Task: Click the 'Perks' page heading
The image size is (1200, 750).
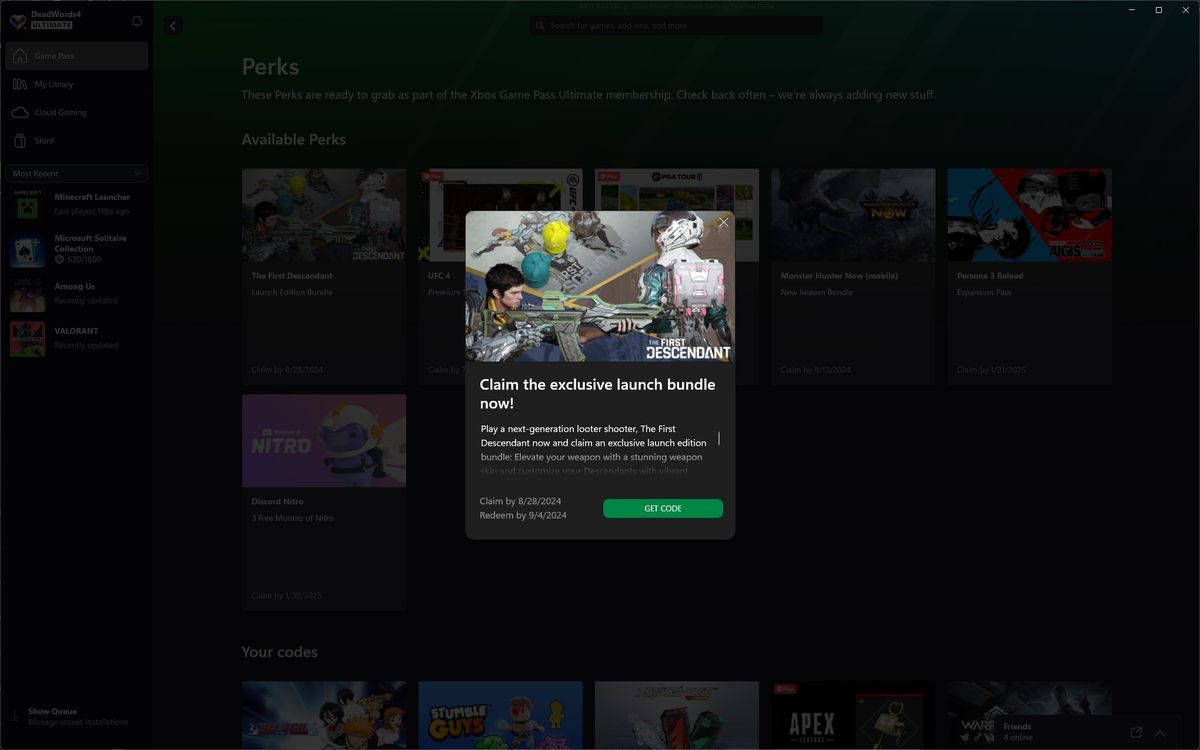Action: coord(270,67)
